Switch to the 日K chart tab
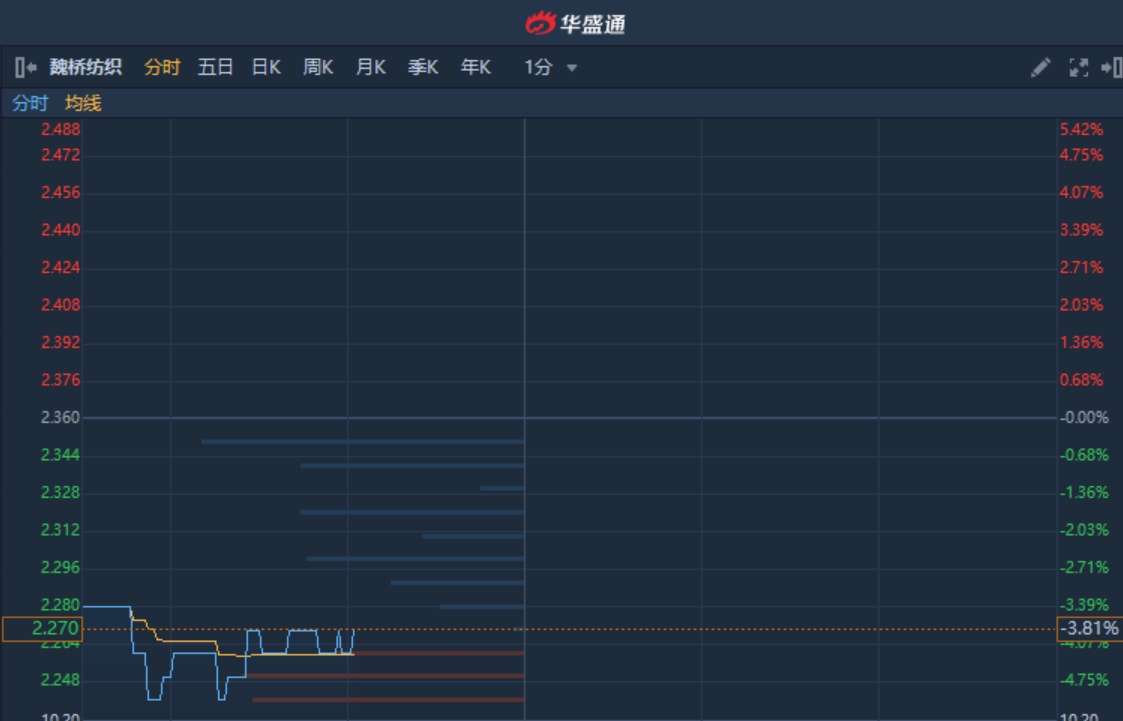The width and height of the screenshot is (1123, 721). [x=266, y=68]
